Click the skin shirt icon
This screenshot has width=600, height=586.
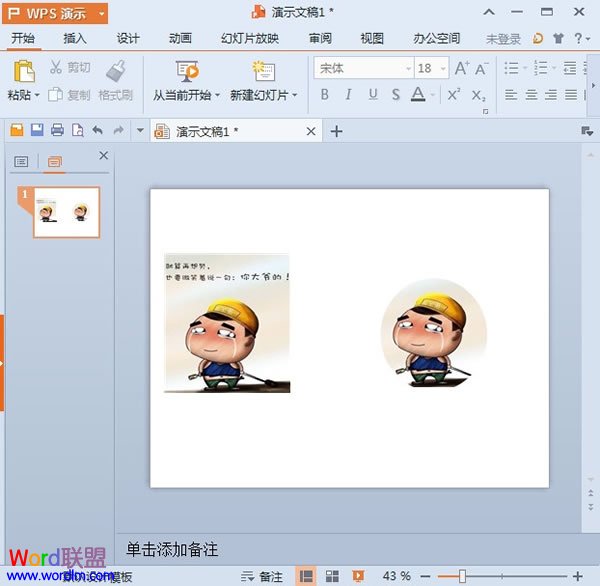pos(558,38)
